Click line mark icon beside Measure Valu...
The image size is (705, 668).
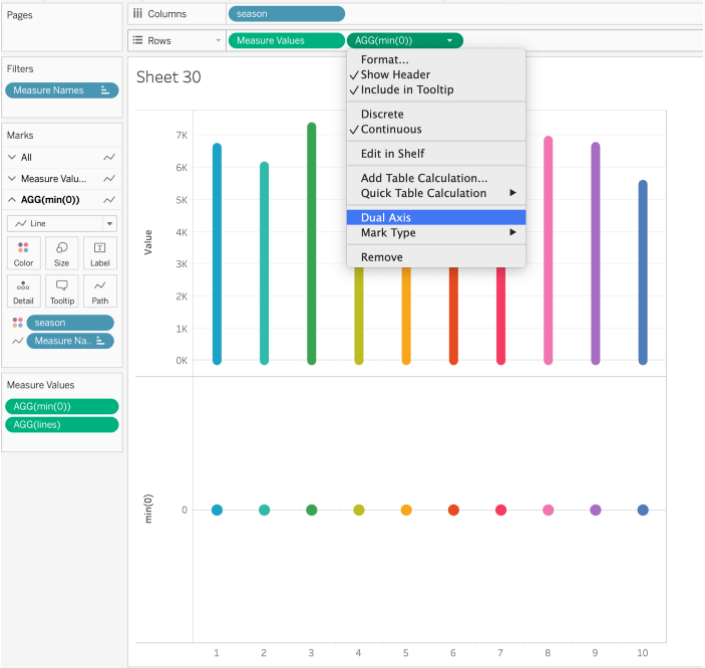point(109,178)
